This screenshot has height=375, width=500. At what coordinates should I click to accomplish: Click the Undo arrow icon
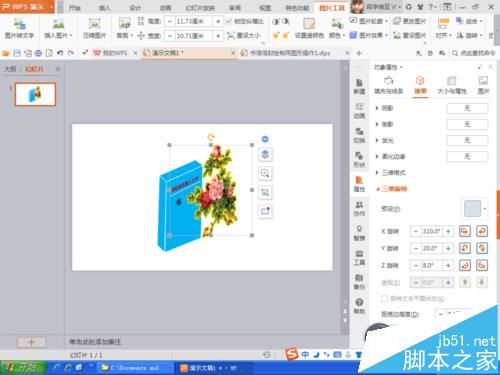click(60, 53)
